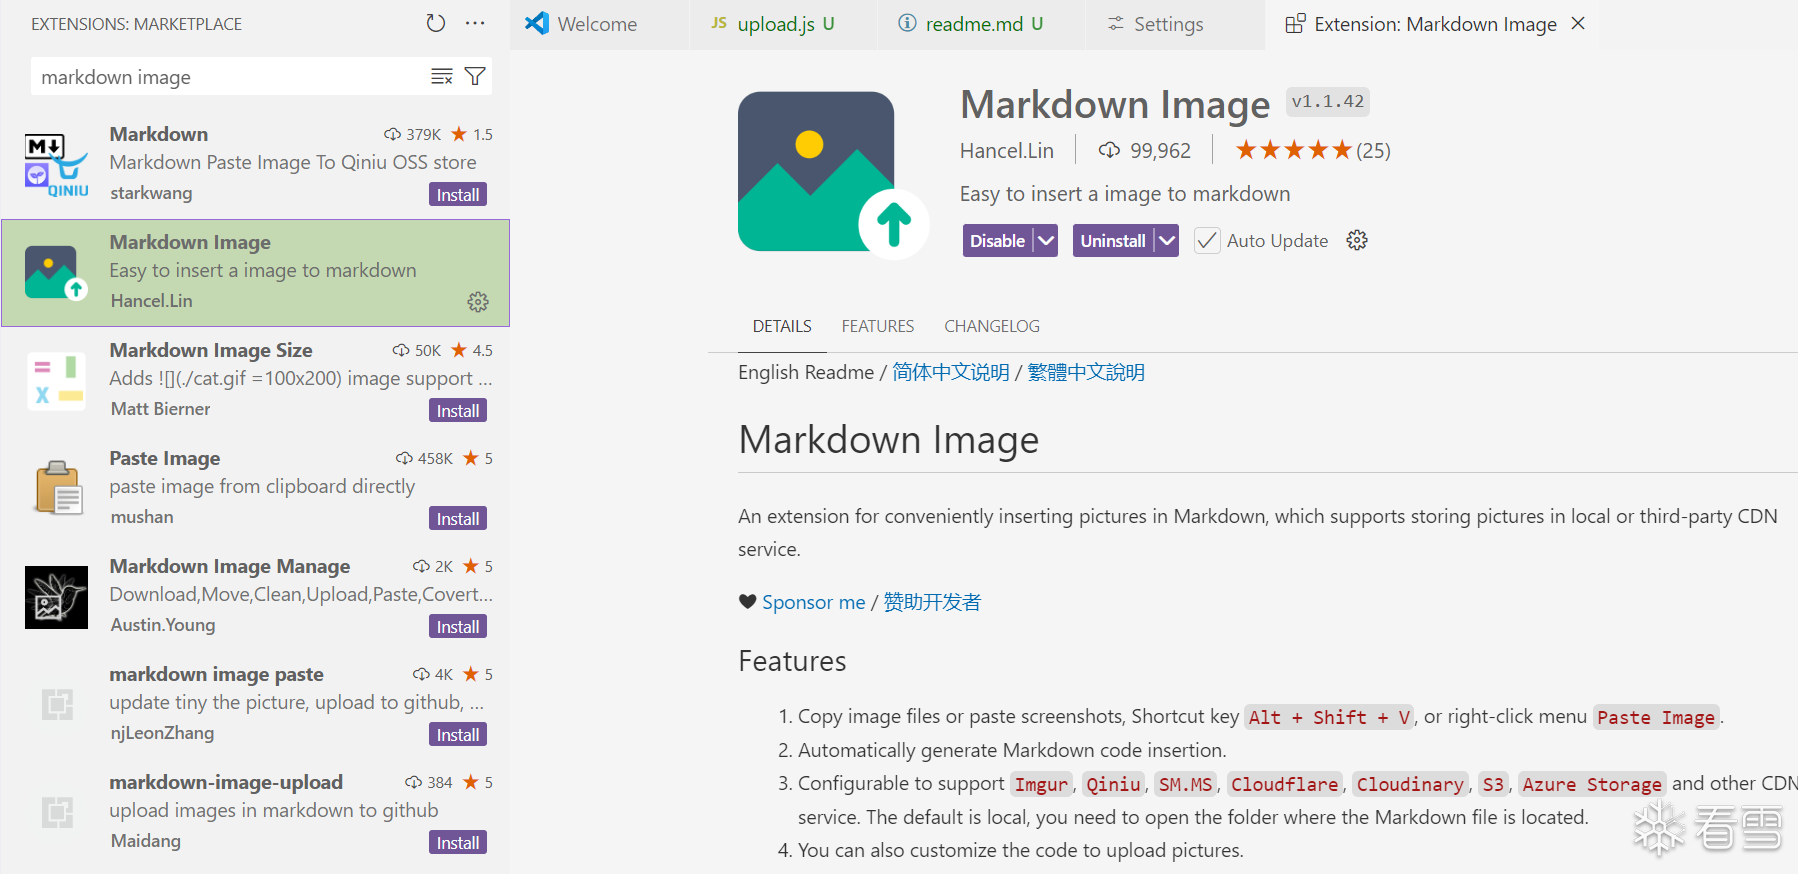The image size is (1798, 874).
Task: Open the 繁體中文說明 readme link
Action: click(x=1086, y=372)
